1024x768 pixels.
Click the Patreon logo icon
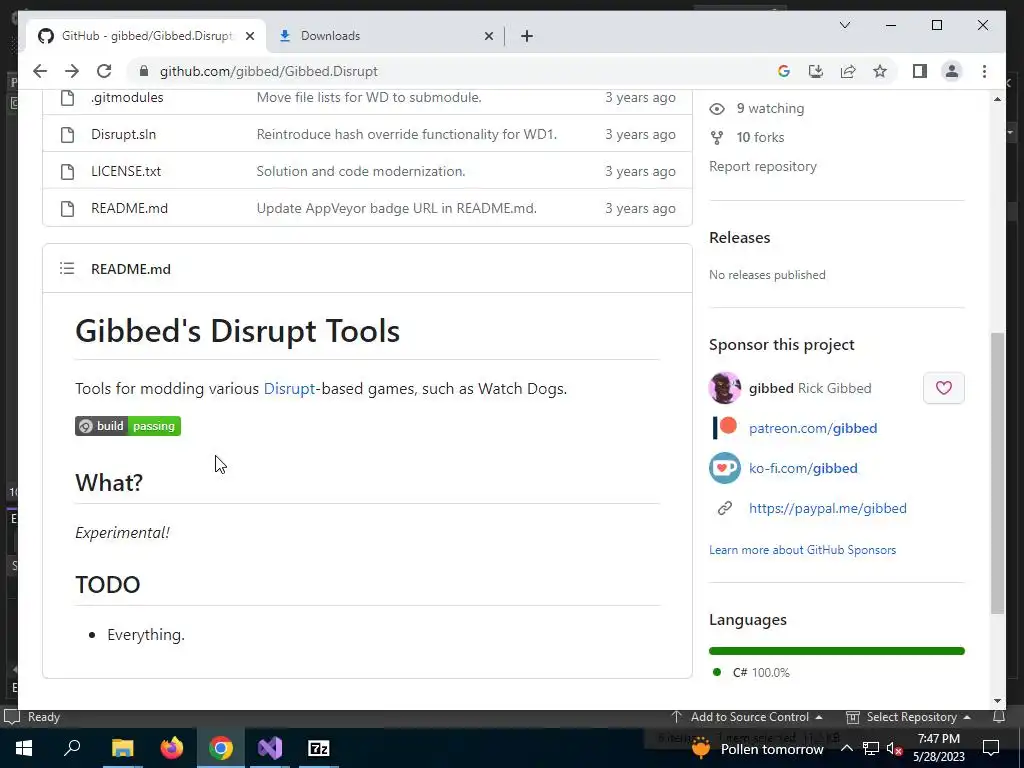(725, 428)
